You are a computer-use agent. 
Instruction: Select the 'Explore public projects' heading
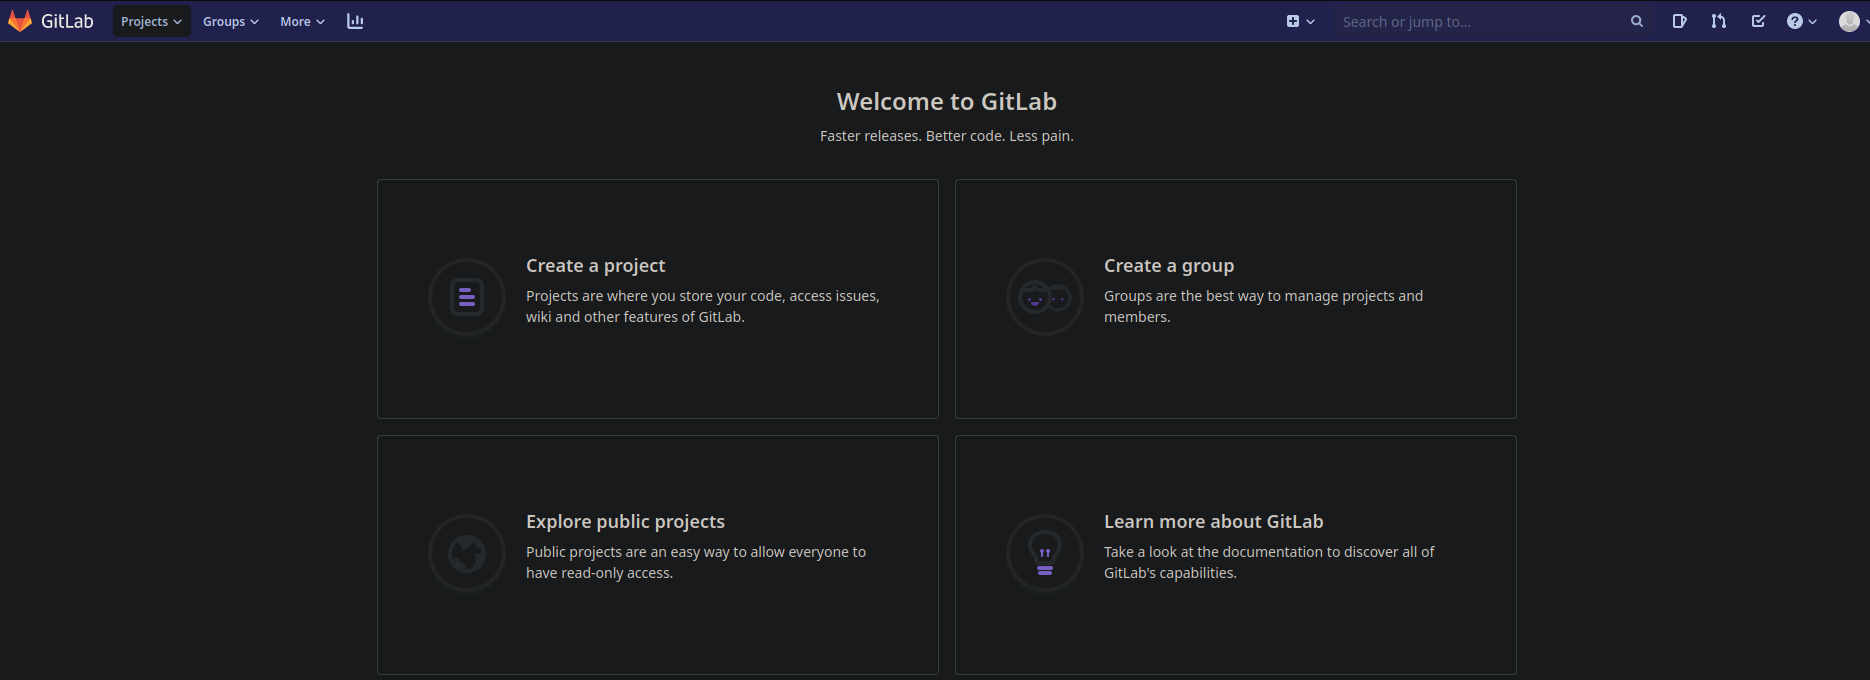(x=625, y=522)
